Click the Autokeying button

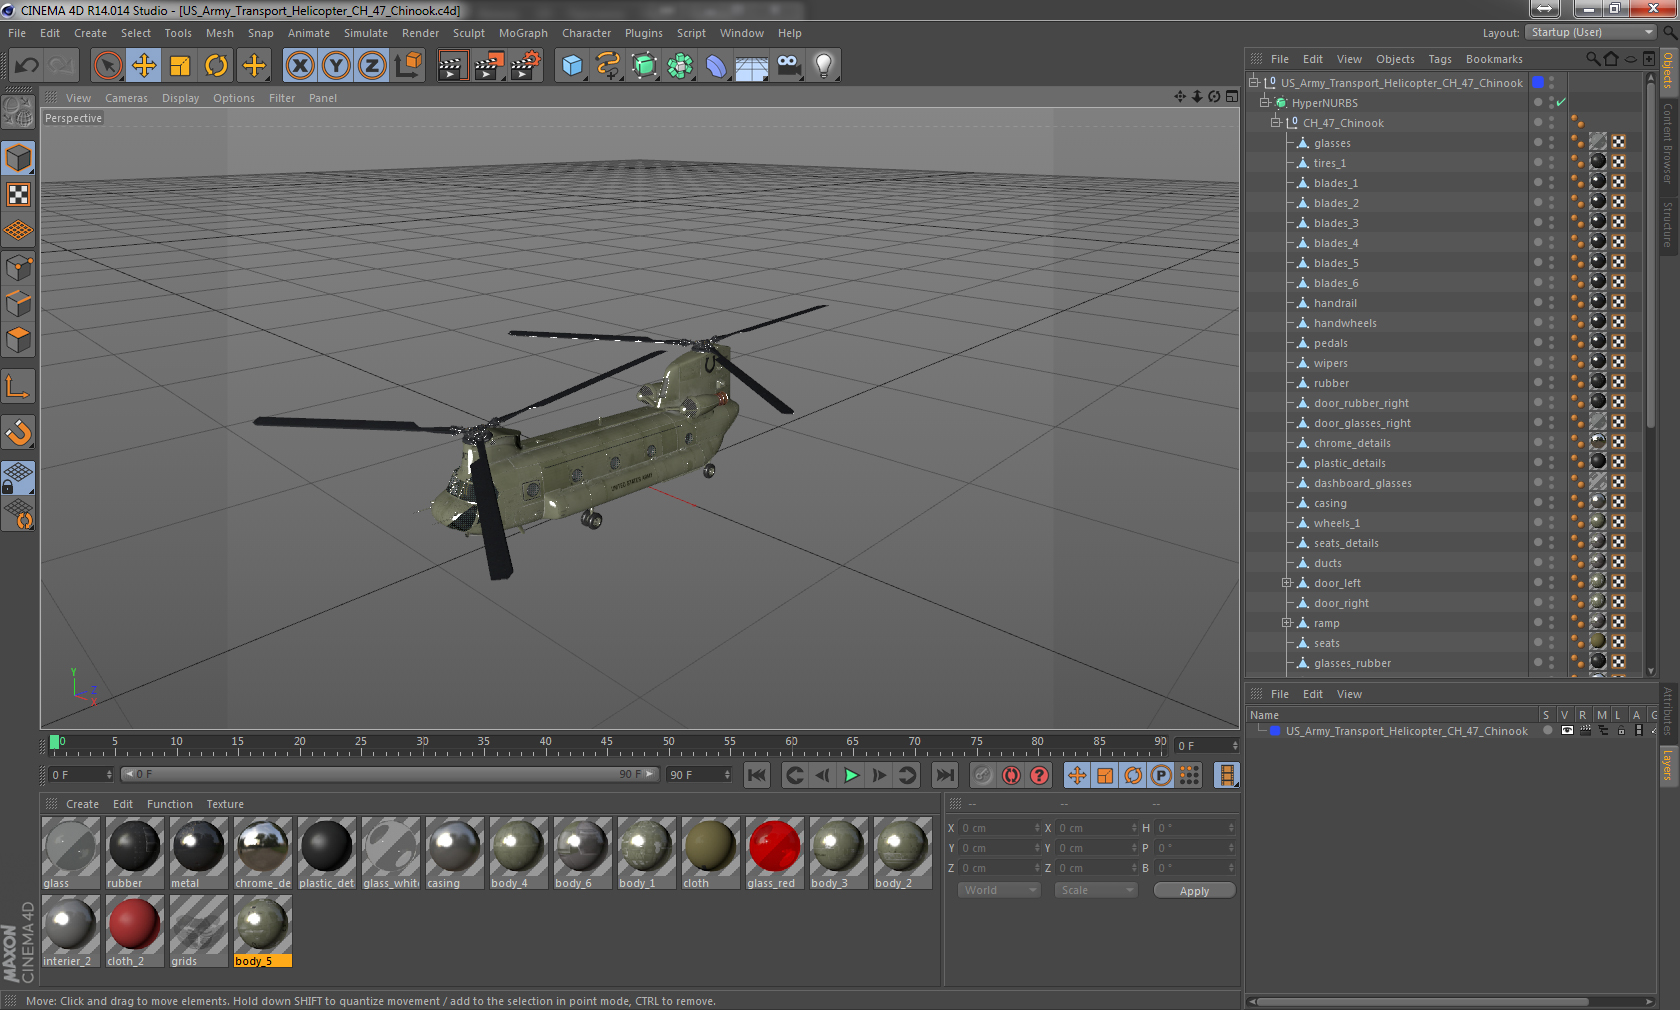[x=1011, y=775]
